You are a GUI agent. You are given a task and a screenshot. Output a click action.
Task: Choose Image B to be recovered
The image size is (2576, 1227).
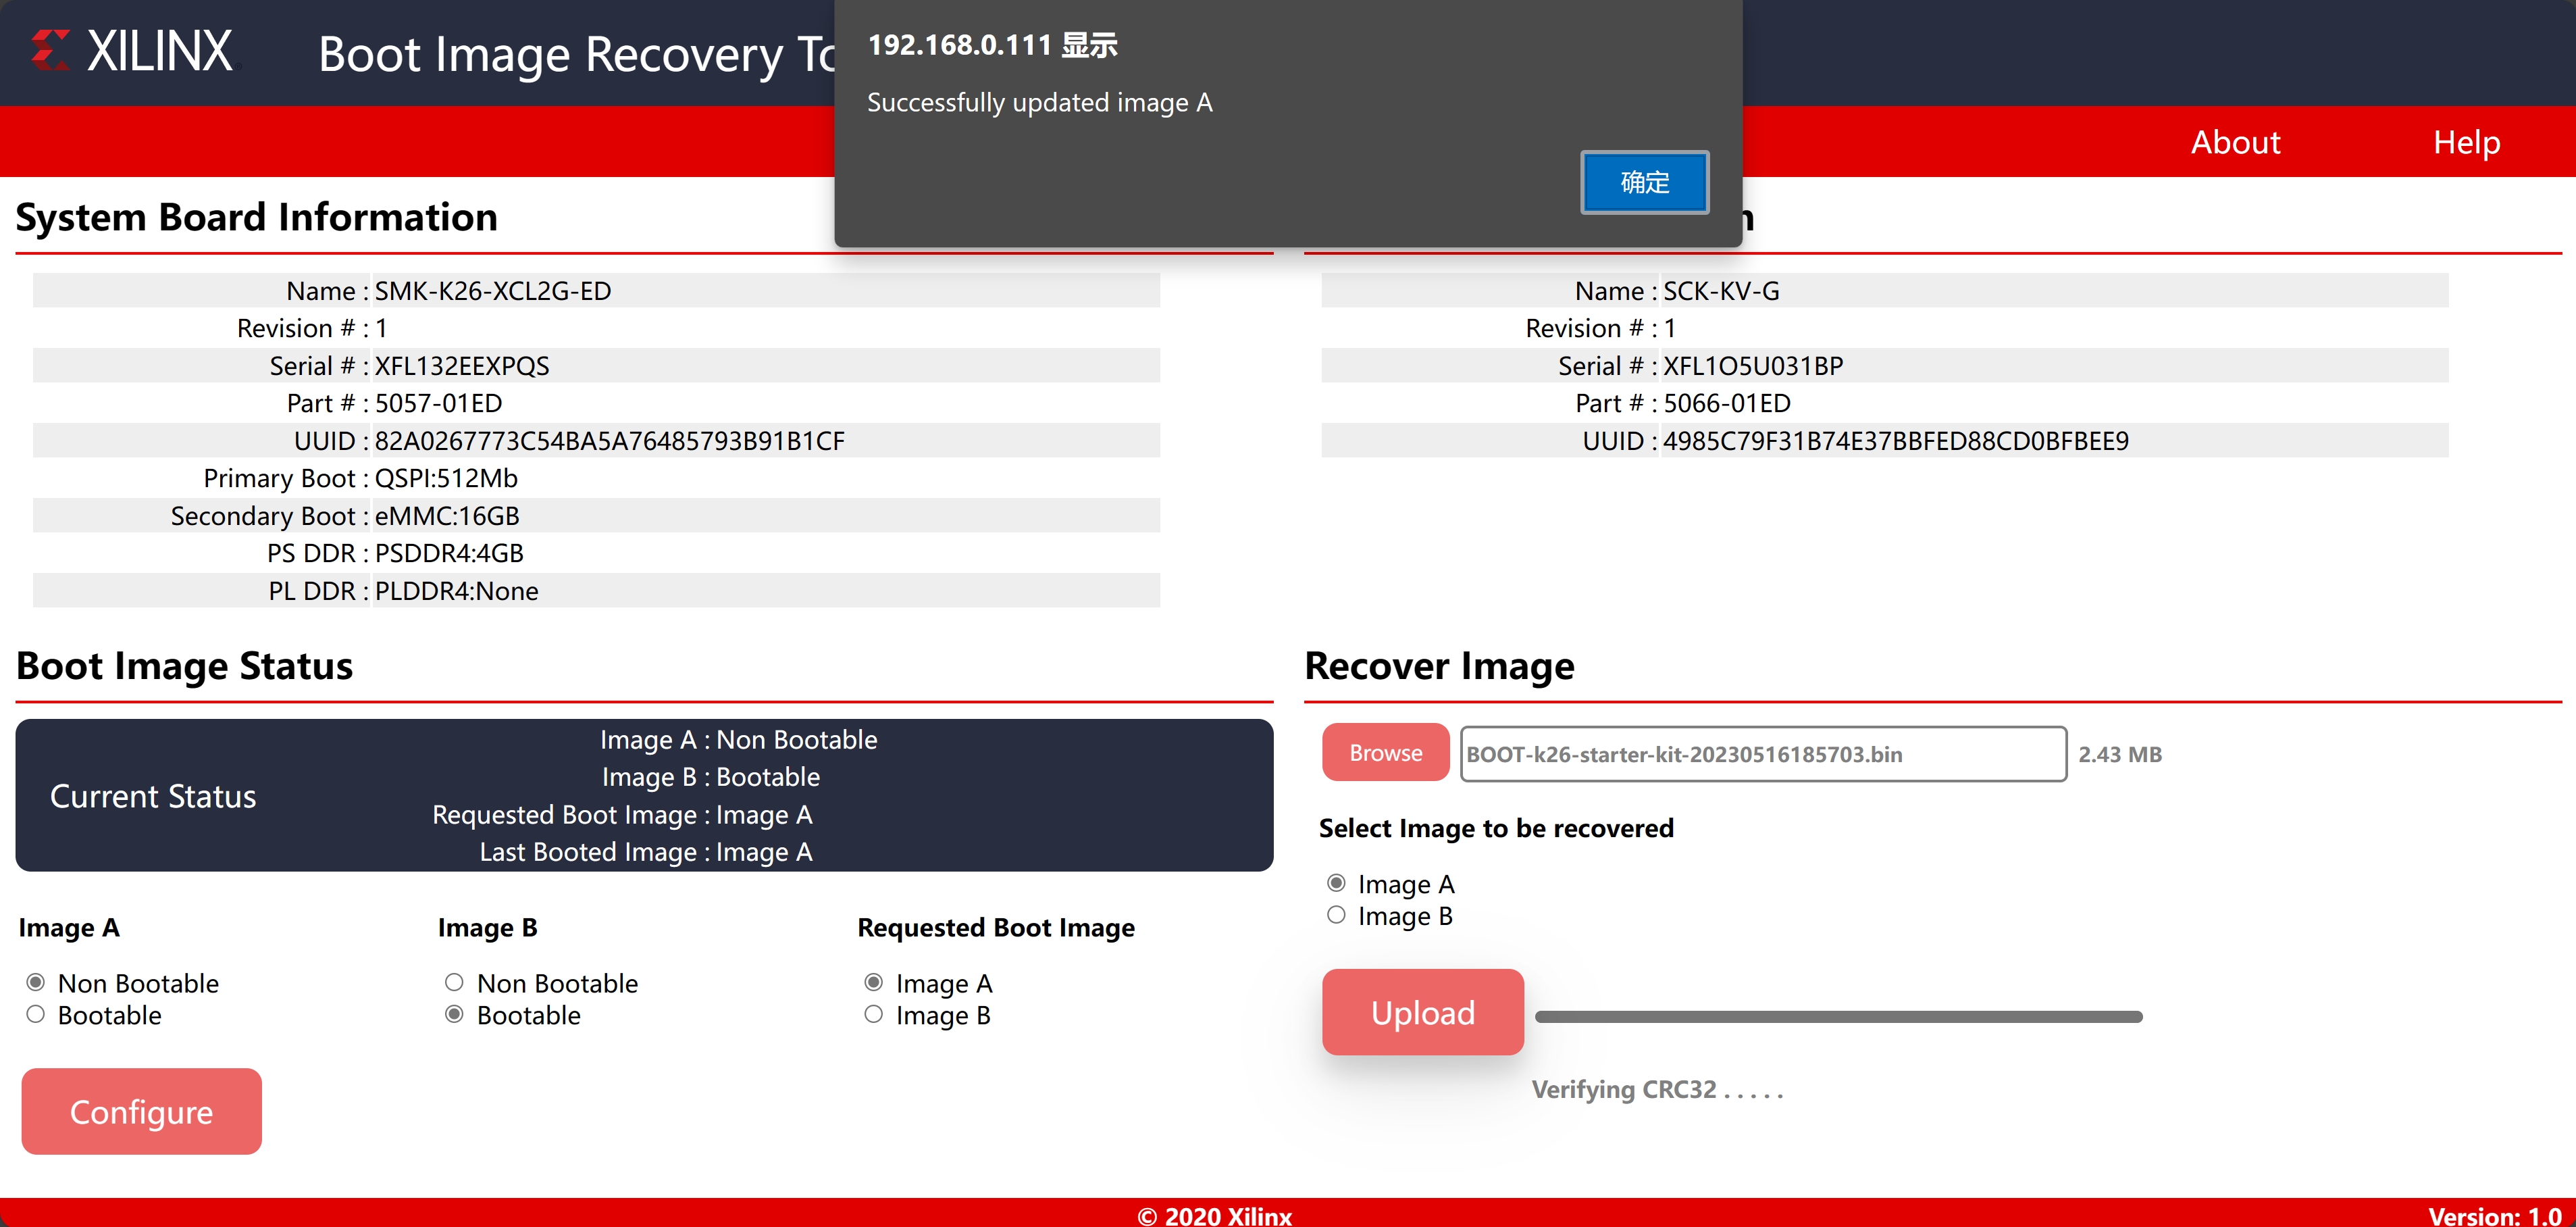(1336, 915)
